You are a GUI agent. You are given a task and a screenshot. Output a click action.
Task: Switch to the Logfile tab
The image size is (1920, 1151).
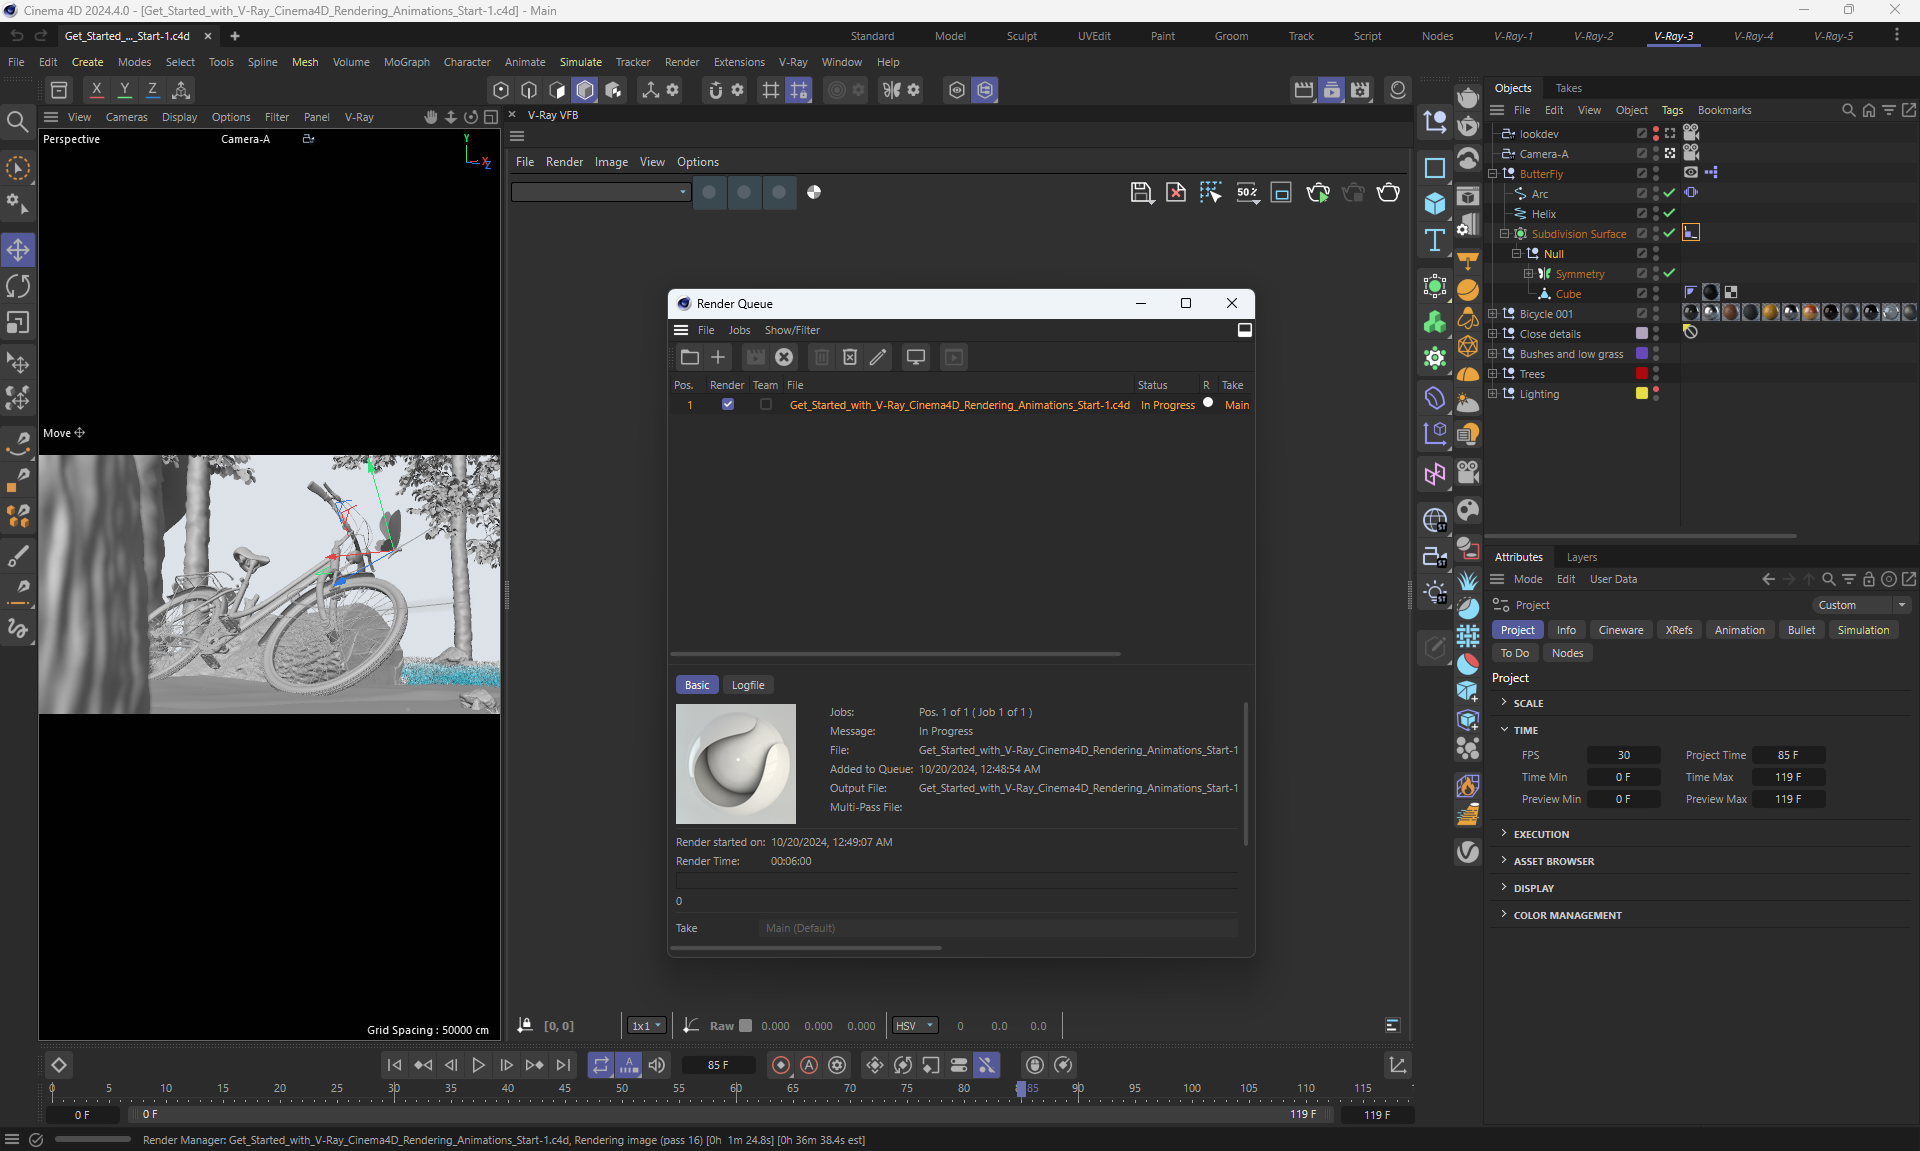[747, 685]
